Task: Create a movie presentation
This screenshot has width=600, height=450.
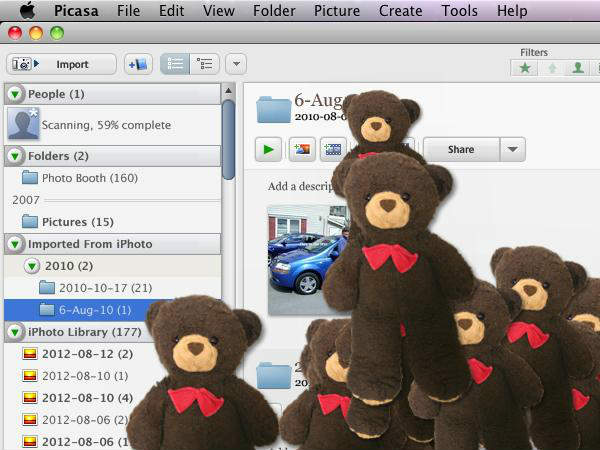Action: click(x=333, y=149)
